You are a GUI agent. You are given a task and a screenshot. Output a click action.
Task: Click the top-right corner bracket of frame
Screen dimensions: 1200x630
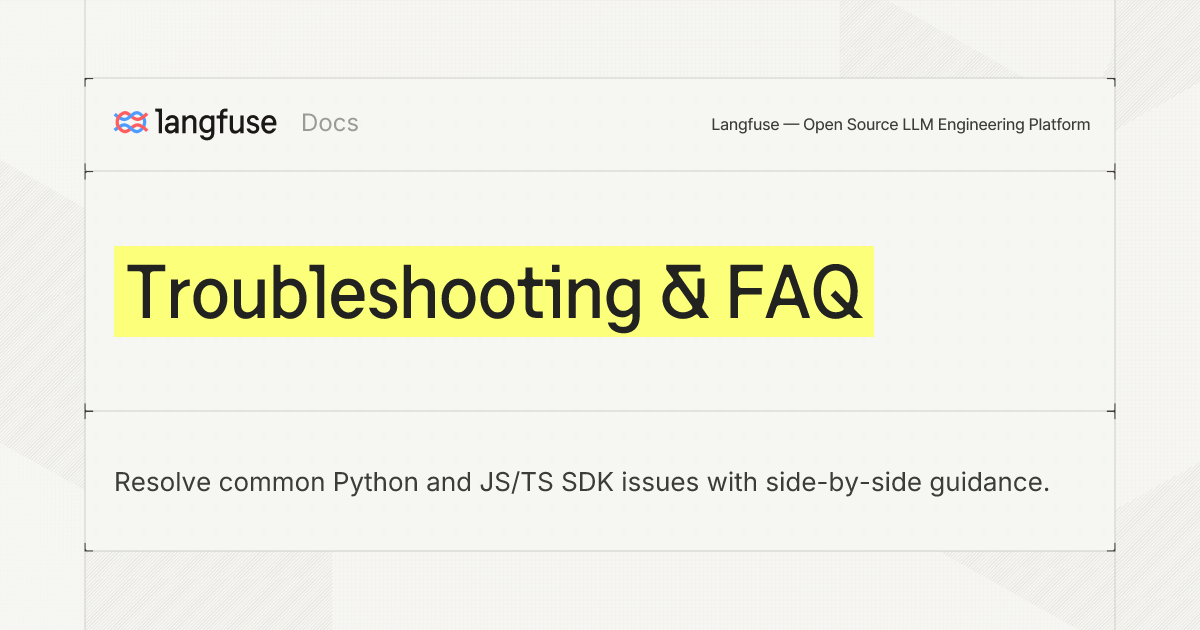tap(1110, 83)
